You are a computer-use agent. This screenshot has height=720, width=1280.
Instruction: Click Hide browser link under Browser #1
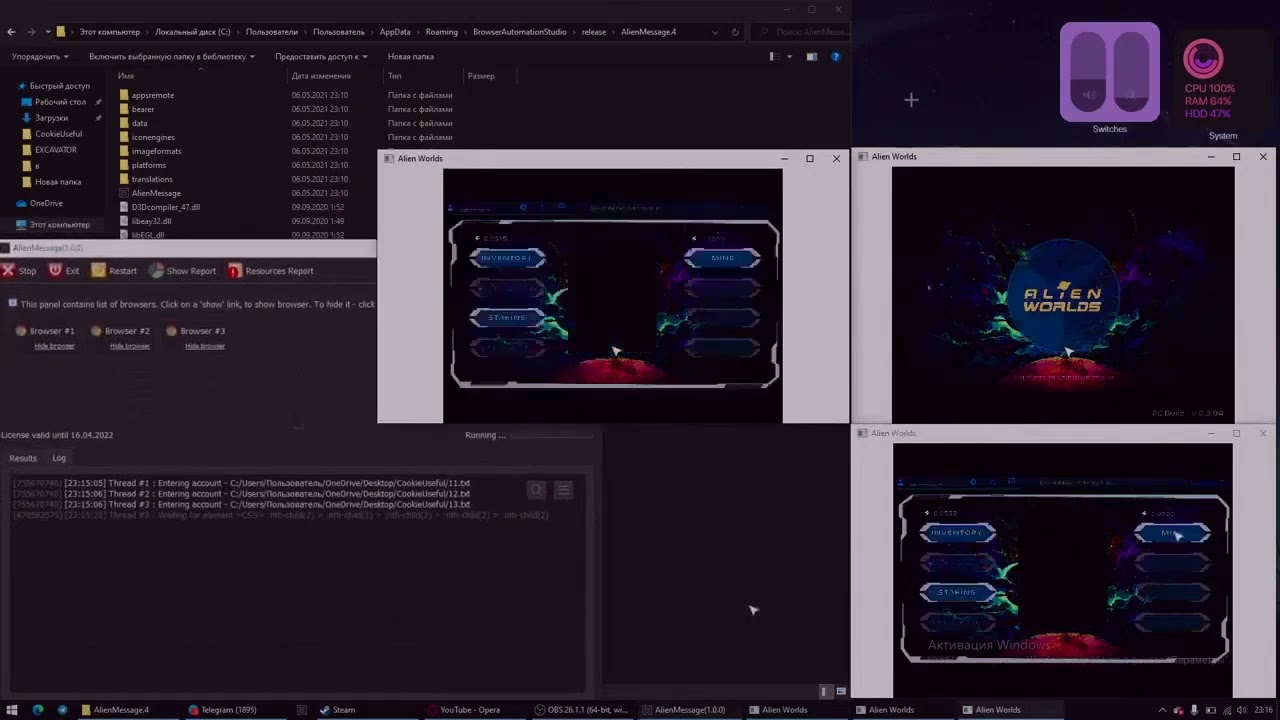54,346
